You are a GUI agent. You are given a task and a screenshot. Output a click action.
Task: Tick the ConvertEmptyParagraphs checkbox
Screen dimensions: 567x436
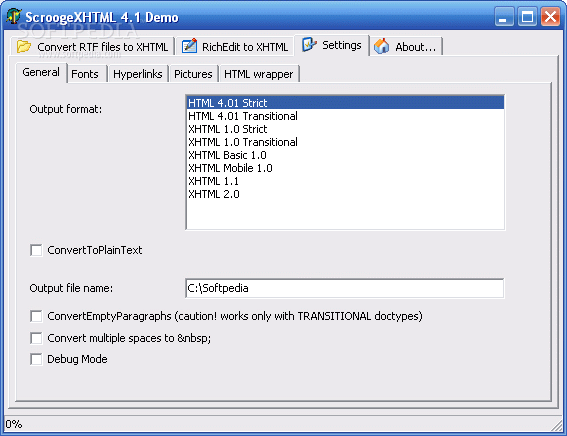click(36, 316)
